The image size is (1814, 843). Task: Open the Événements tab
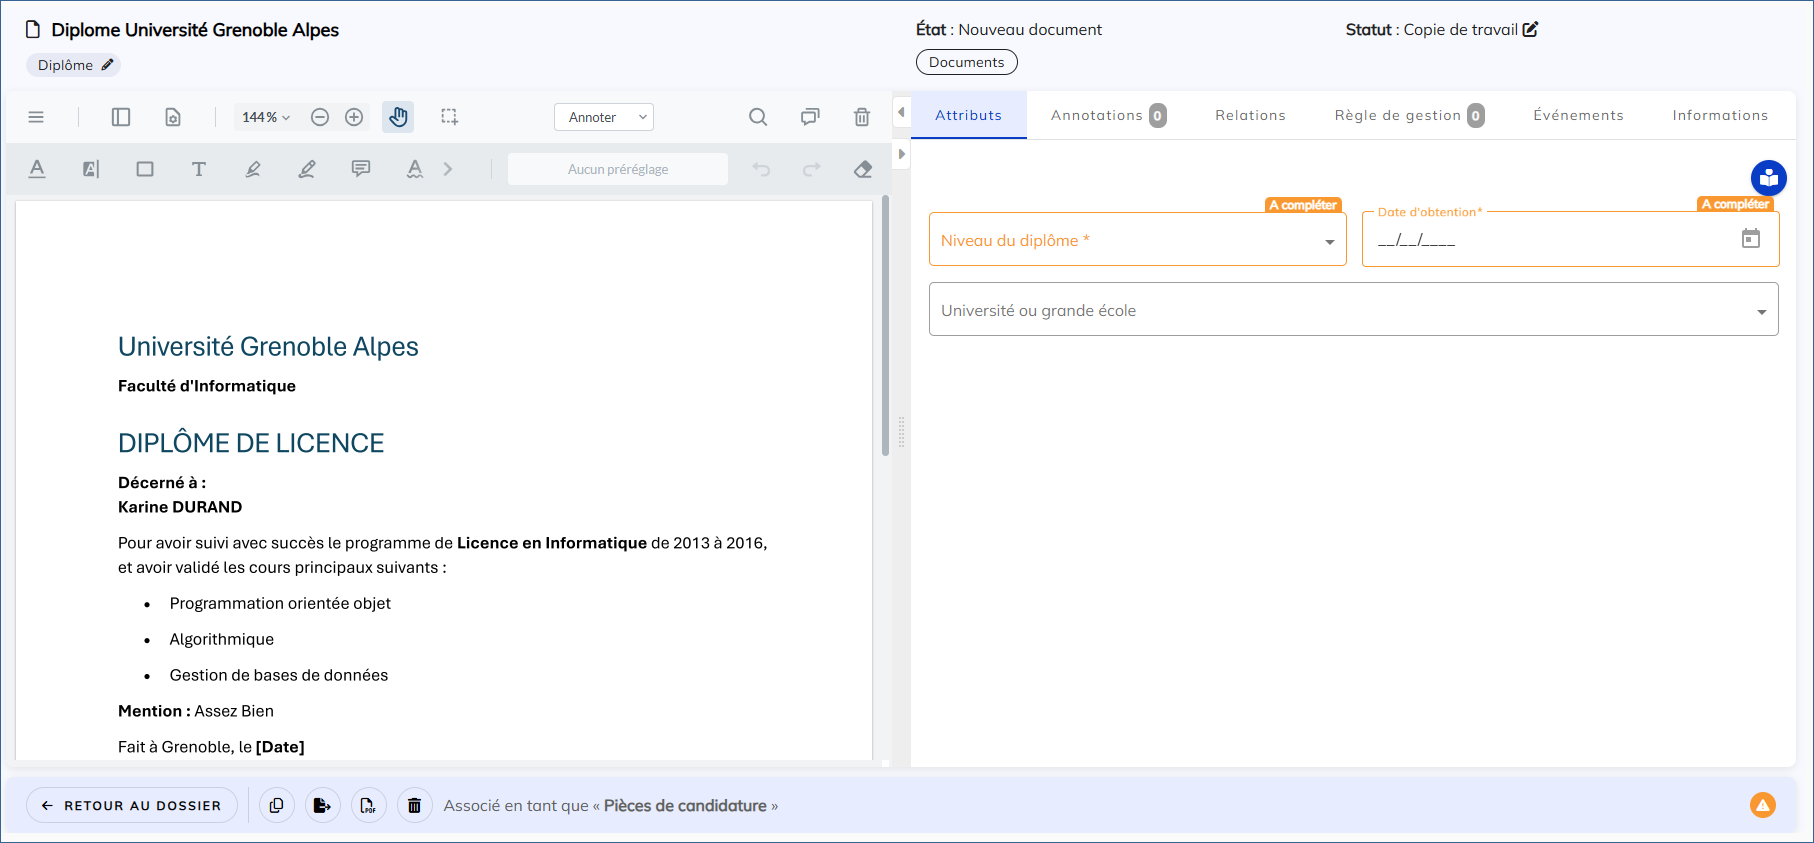pos(1578,115)
